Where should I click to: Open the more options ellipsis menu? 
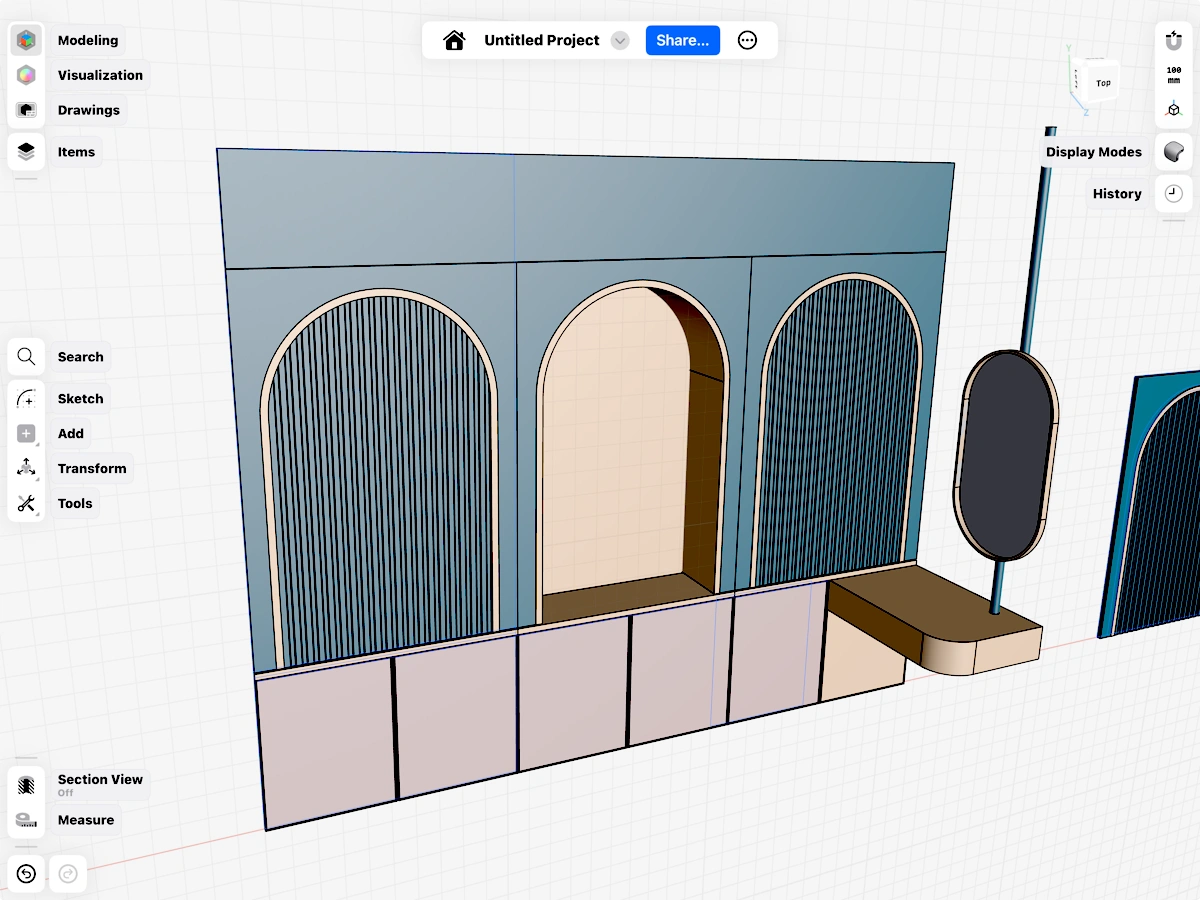click(747, 40)
